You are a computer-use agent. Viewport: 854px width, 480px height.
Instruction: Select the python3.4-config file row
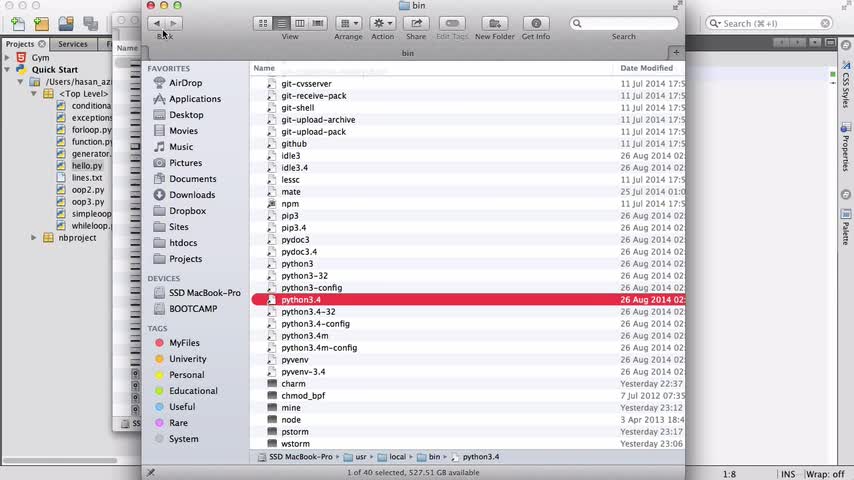tap(467, 324)
